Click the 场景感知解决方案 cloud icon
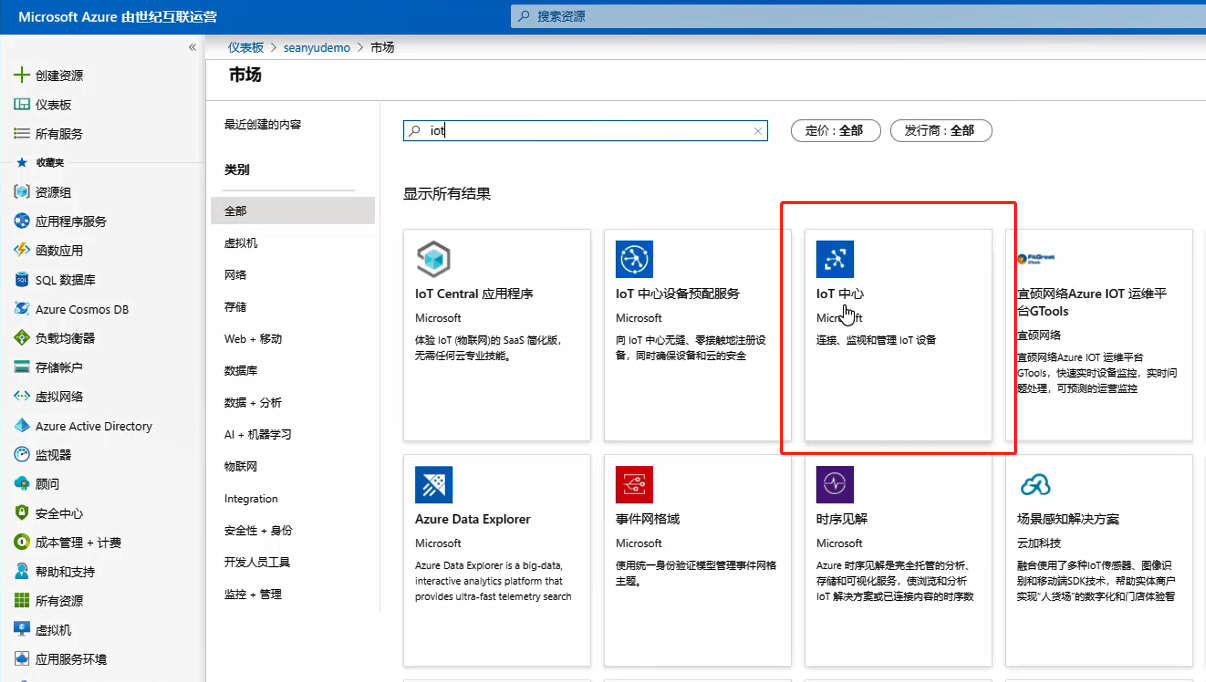The image size is (1206, 682). coord(1035,486)
